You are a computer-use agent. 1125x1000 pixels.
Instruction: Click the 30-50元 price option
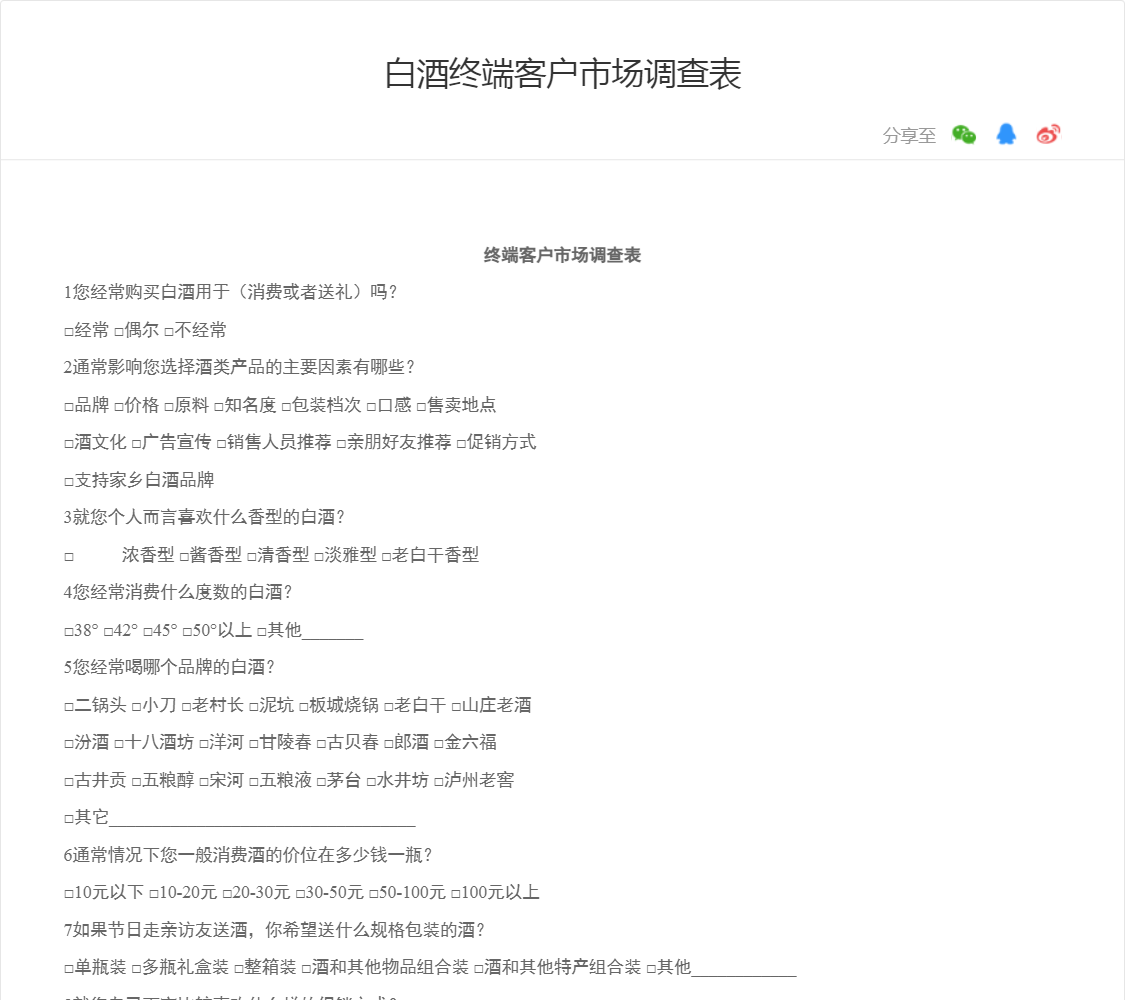click(x=329, y=892)
